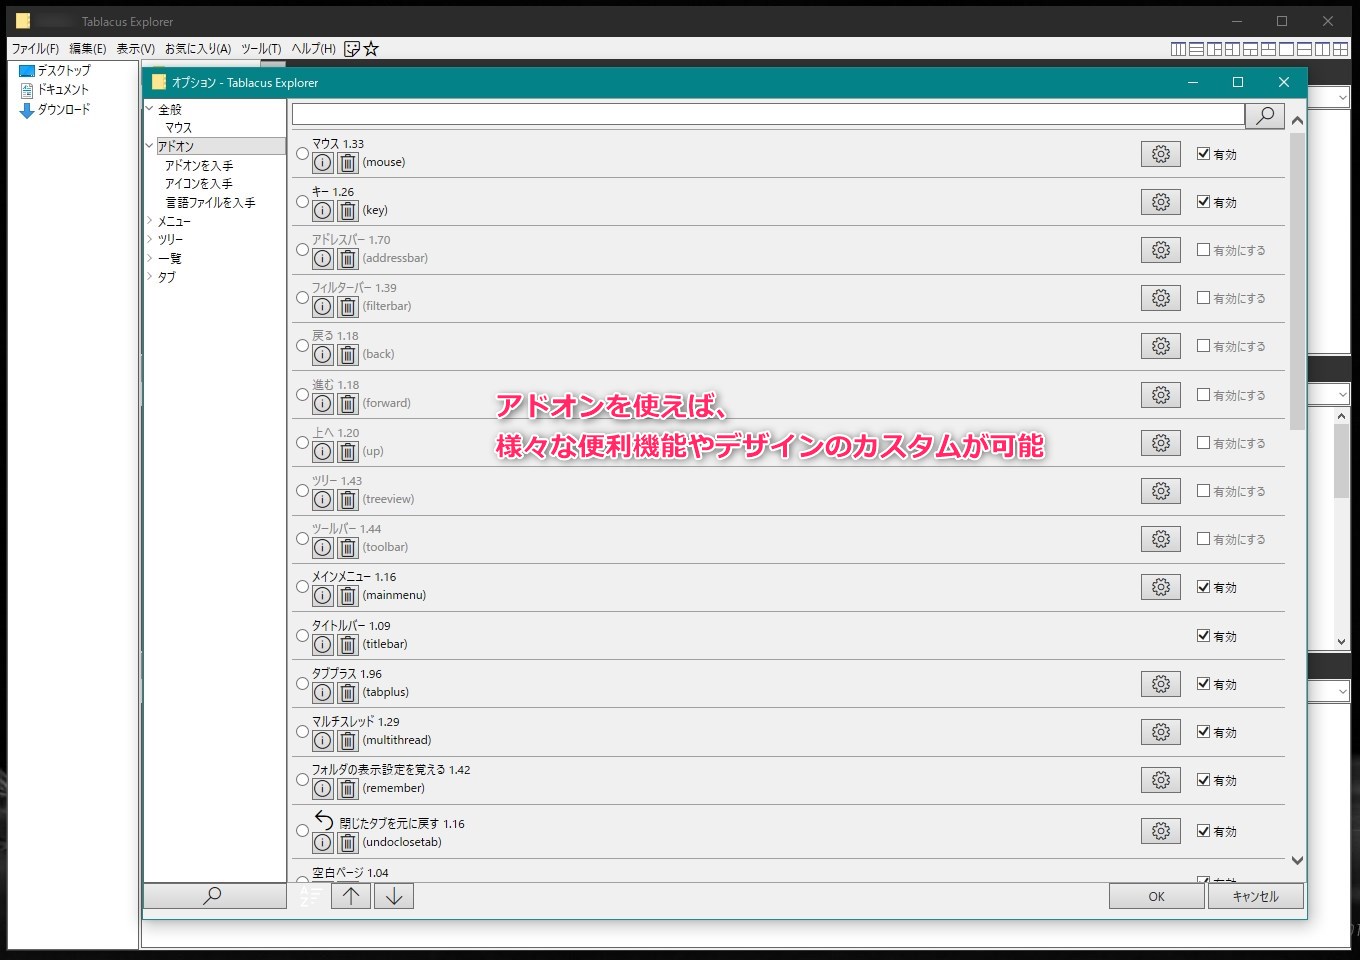This screenshot has width=1360, height=960.
Task: Enable the addressbar addon checkbox
Action: point(1203,250)
